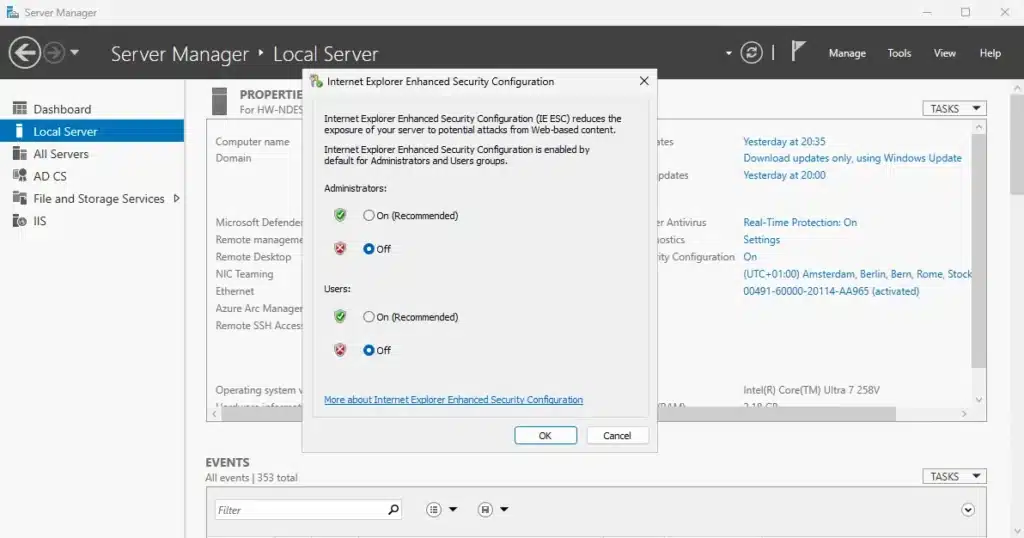Select Off option for Administrators
This screenshot has height=538, width=1024.
pos(369,249)
